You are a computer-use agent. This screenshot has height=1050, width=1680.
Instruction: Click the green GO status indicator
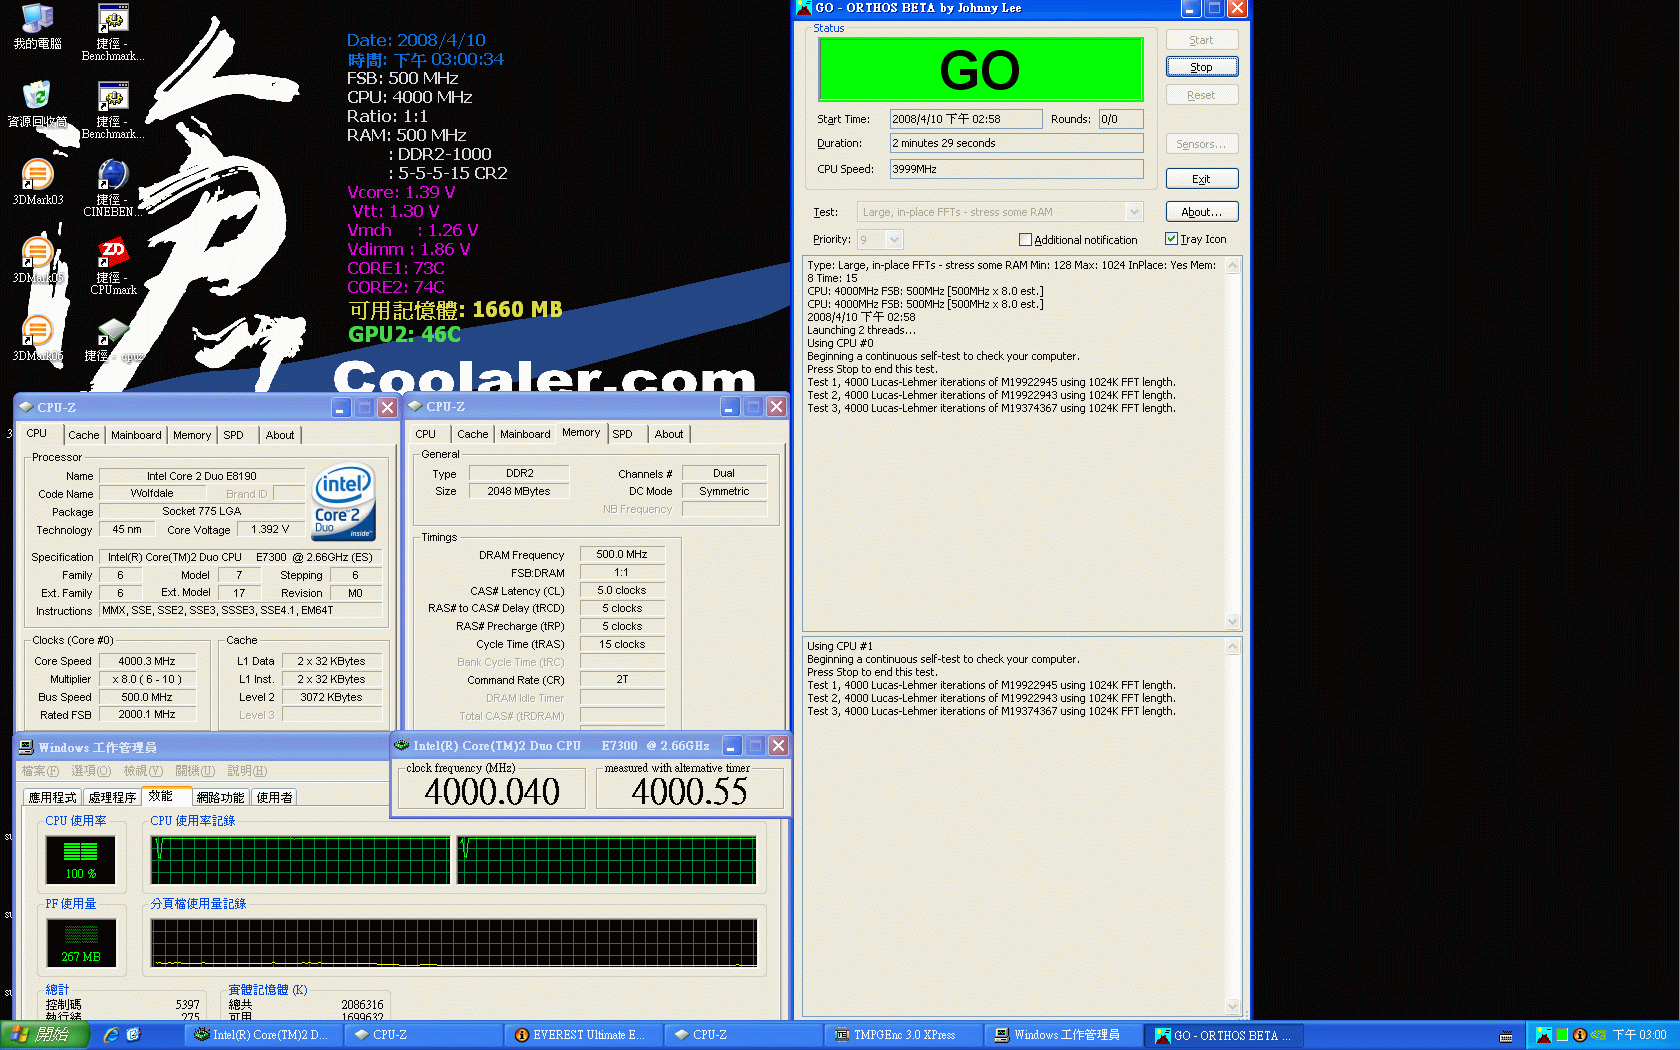point(981,70)
